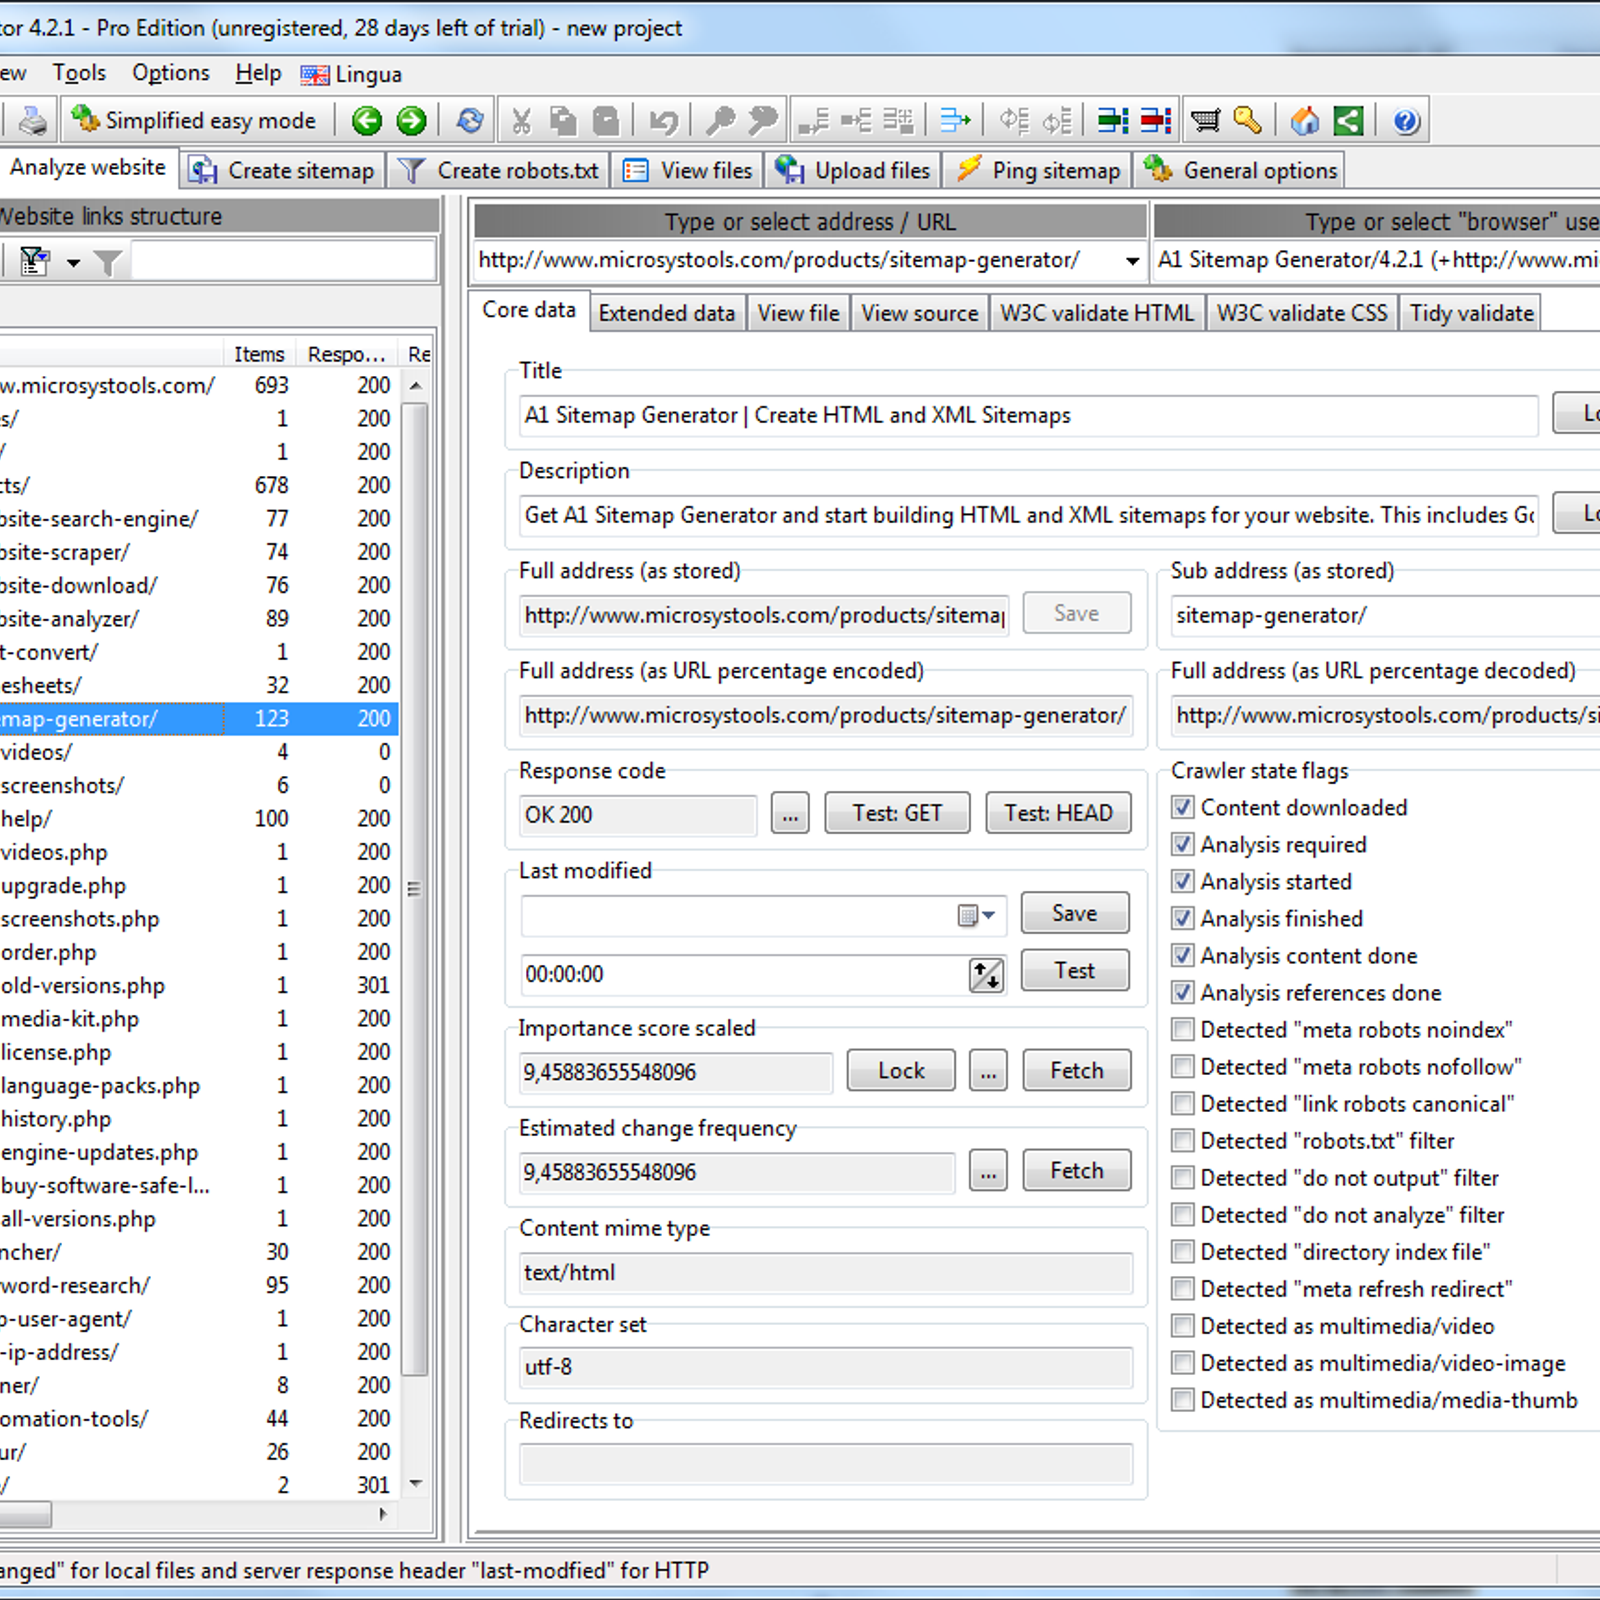The width and height of the screenshot is (1600, 1600).
Task: Click the golden key registration icon
Action: click(x=1247, y=121)
